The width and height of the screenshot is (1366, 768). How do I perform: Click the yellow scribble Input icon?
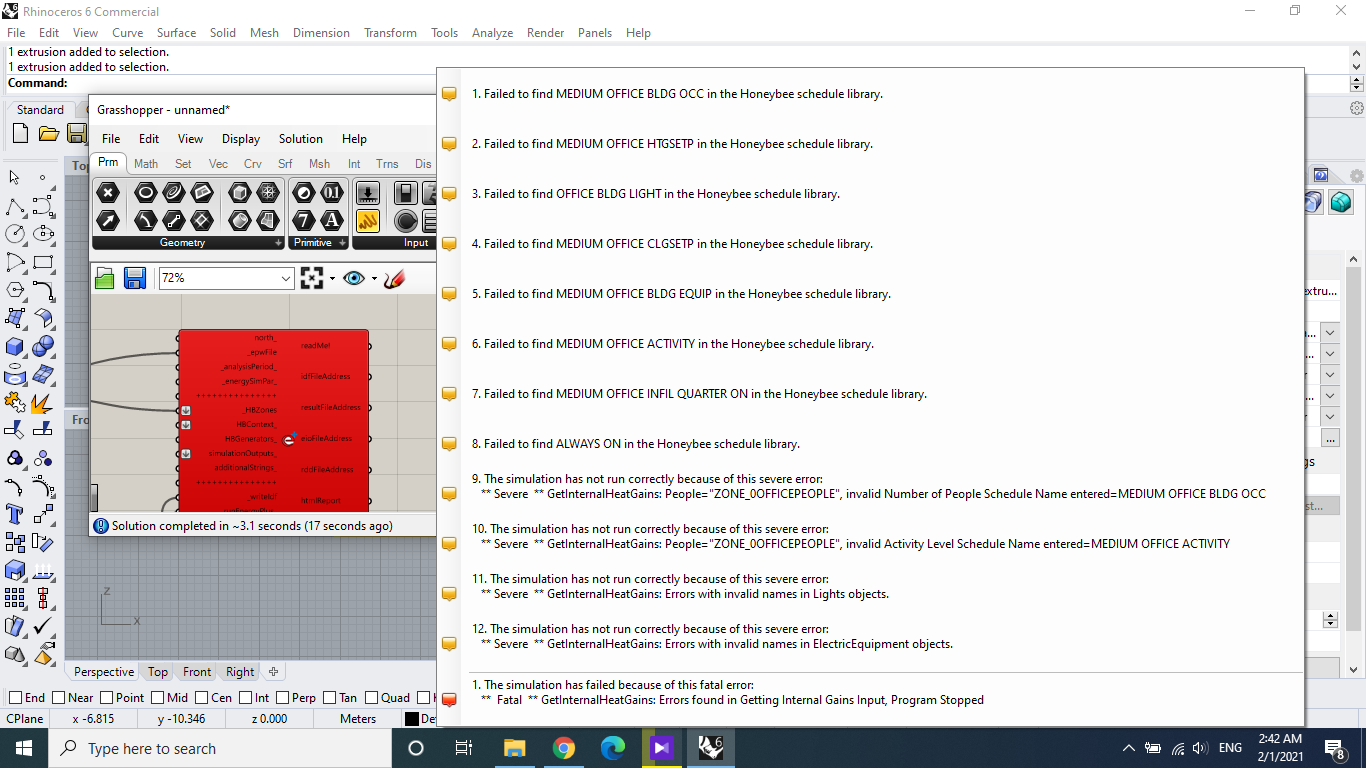click(368, 220)
